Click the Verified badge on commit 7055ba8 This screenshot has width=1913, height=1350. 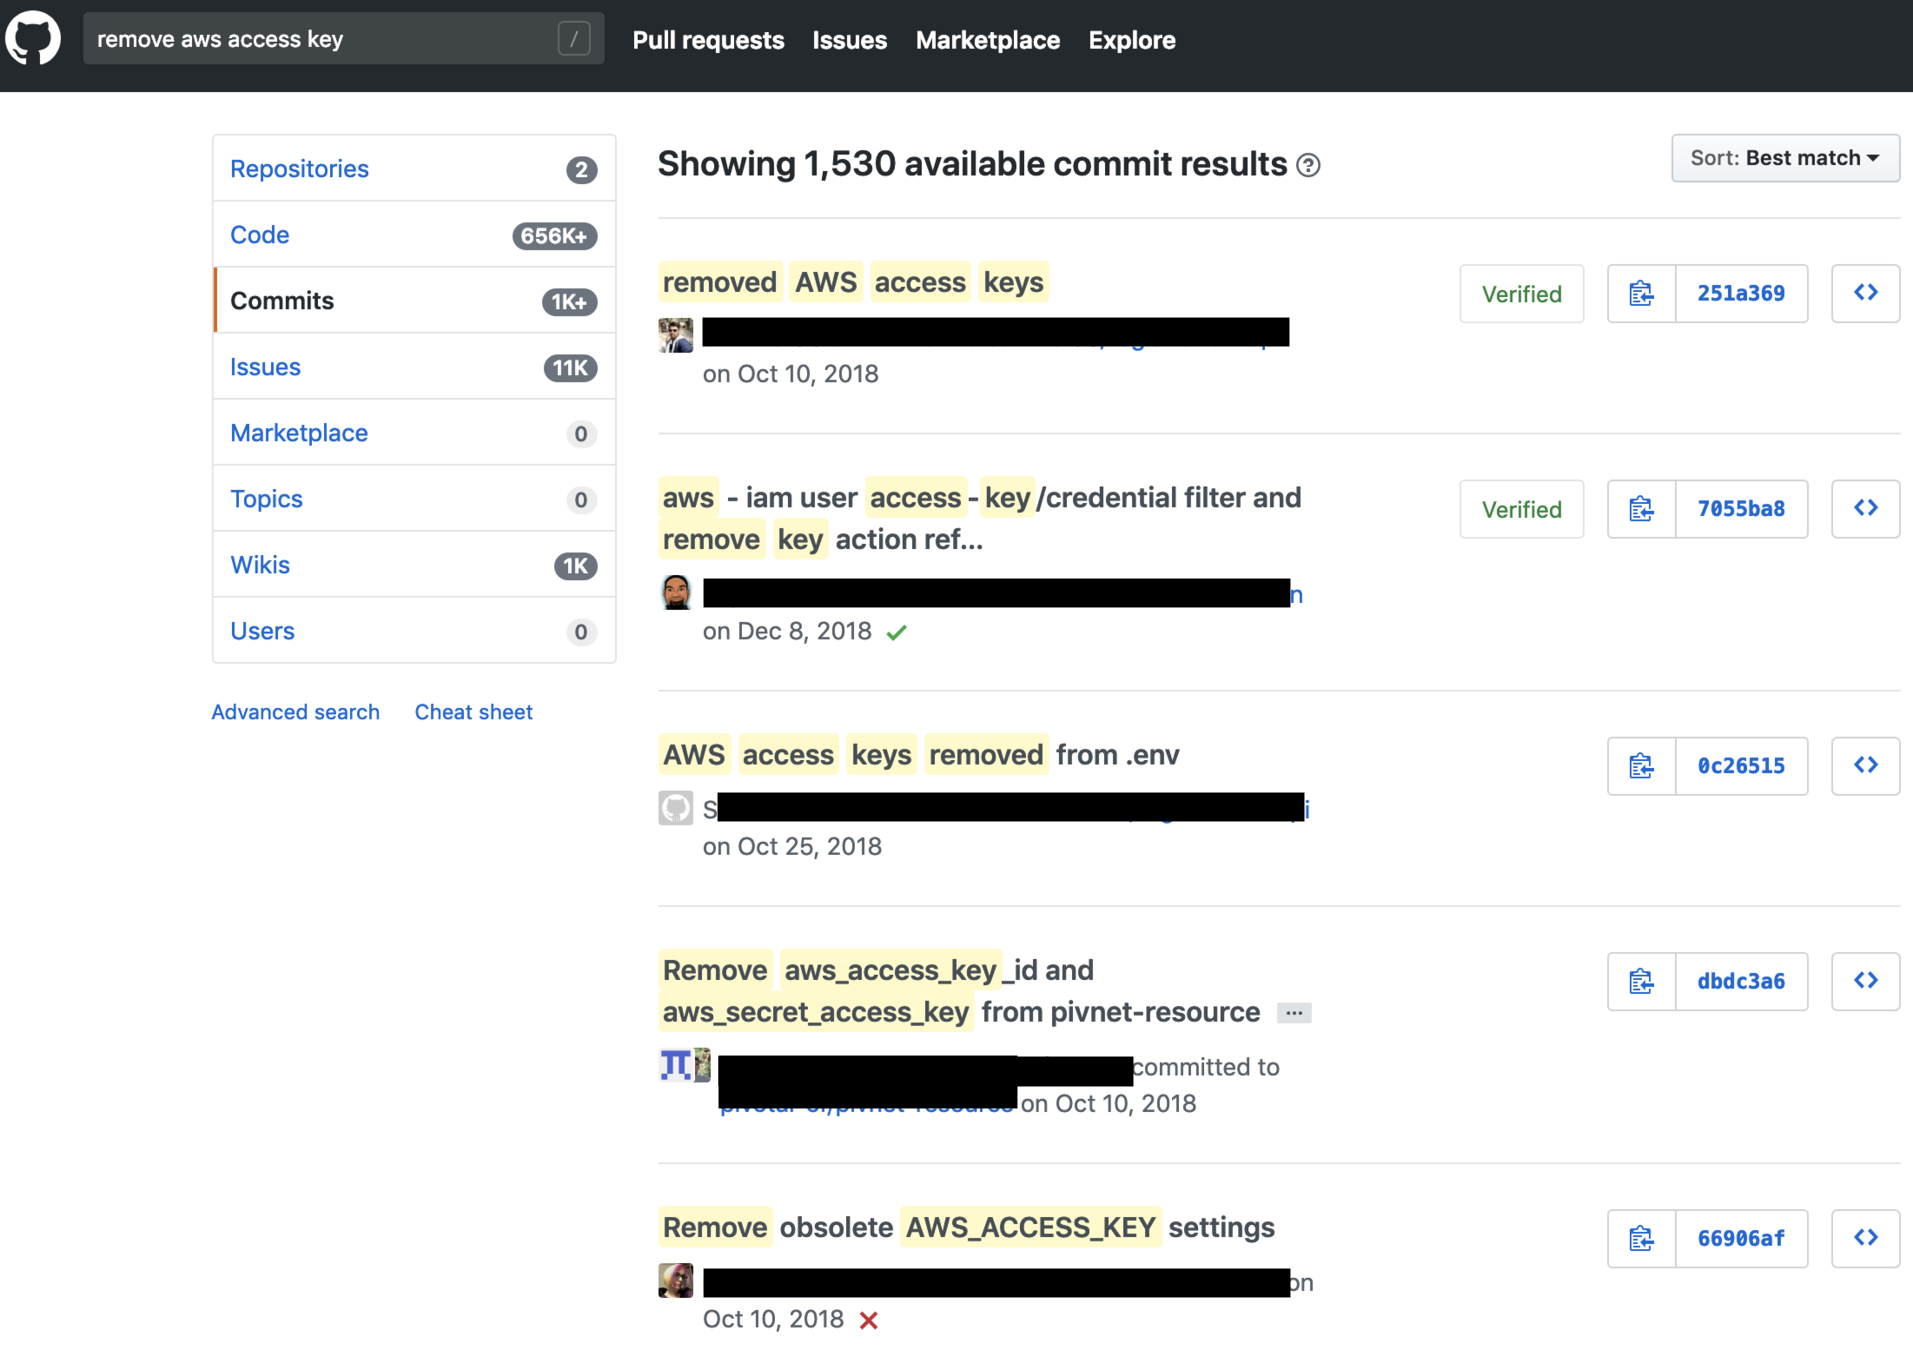pyautogui.click(x=1521, y=510)
